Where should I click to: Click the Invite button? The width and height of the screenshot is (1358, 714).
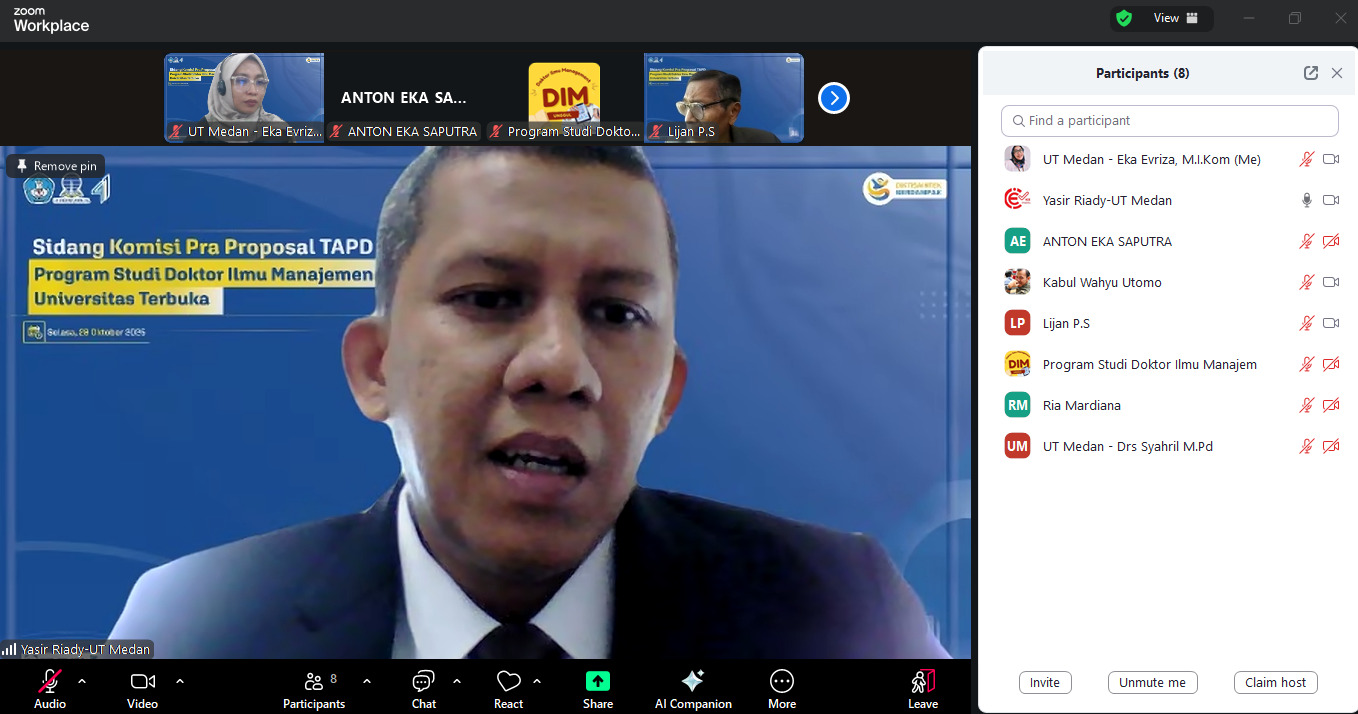pos(1045,682)
